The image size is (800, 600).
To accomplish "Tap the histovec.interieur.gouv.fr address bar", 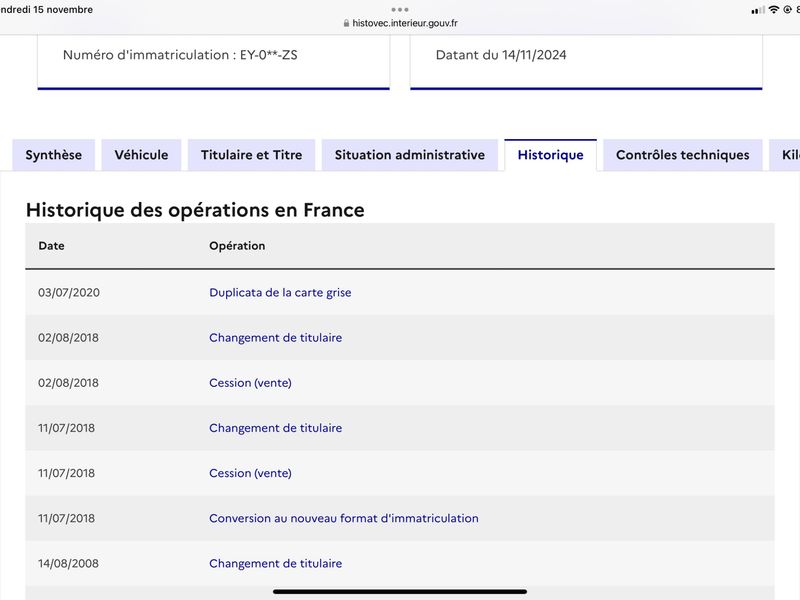I will (x=400, y=23).
